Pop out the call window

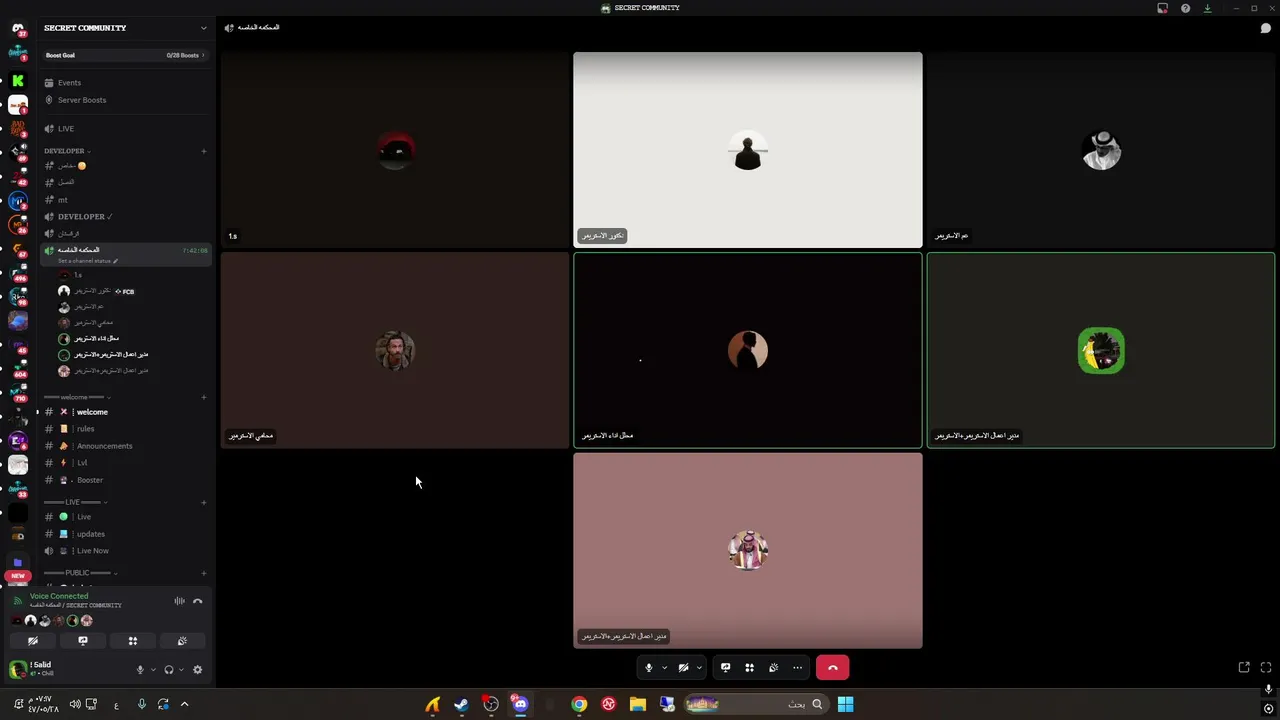coord(1244,667)
